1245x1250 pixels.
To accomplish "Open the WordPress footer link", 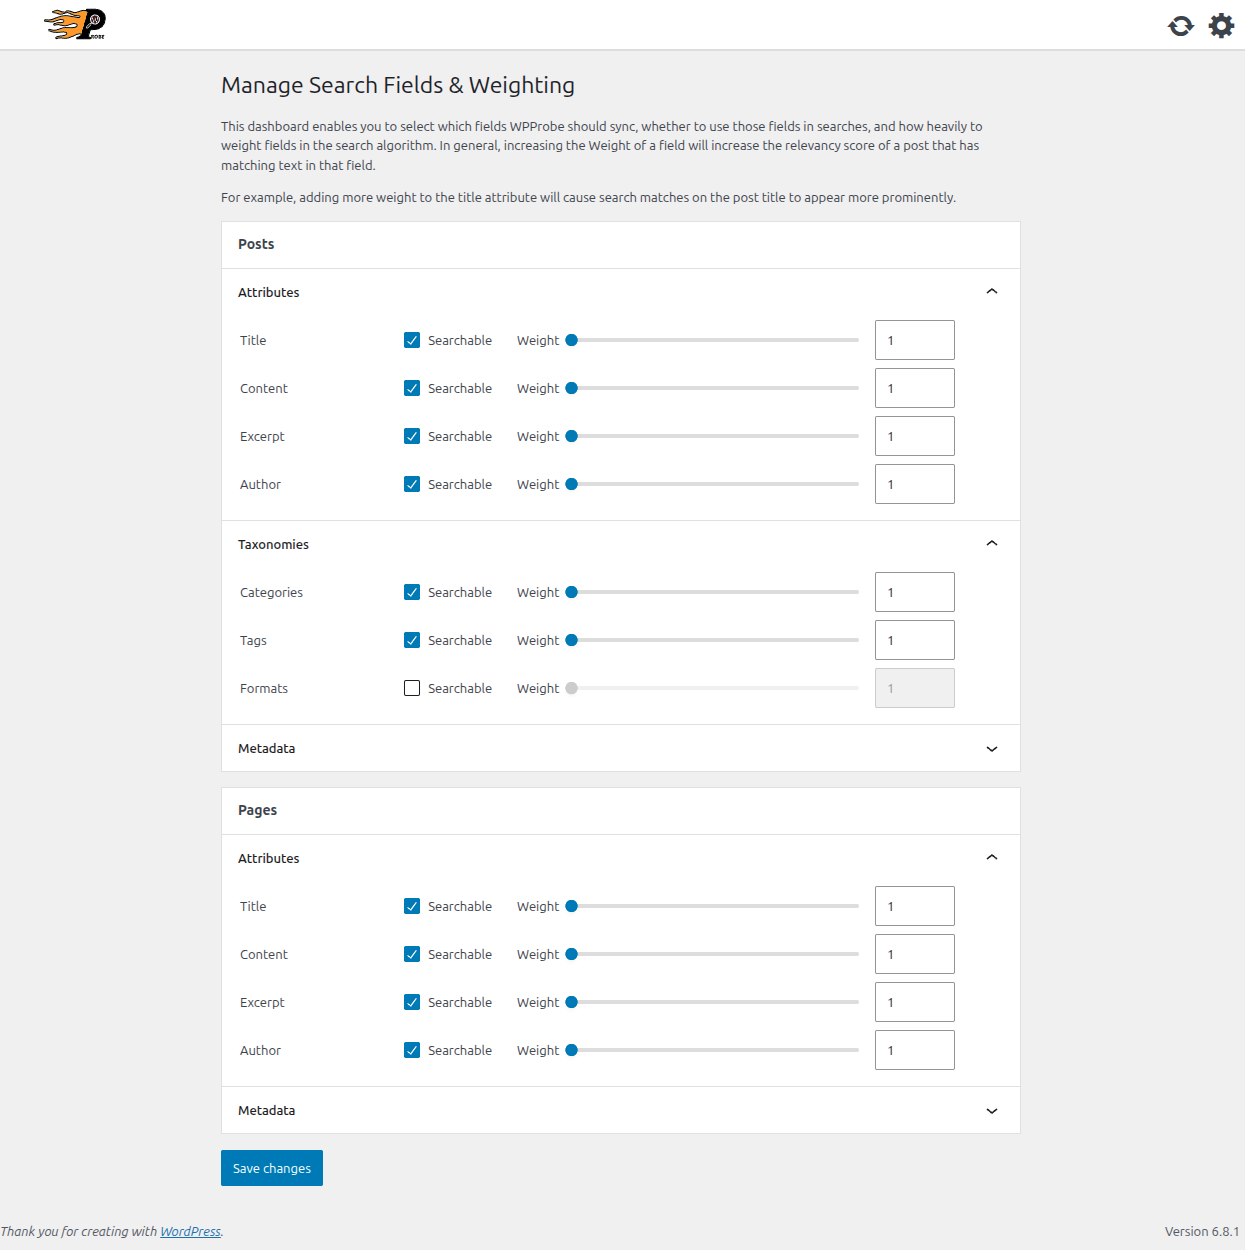I will (x=191, y=1231).
